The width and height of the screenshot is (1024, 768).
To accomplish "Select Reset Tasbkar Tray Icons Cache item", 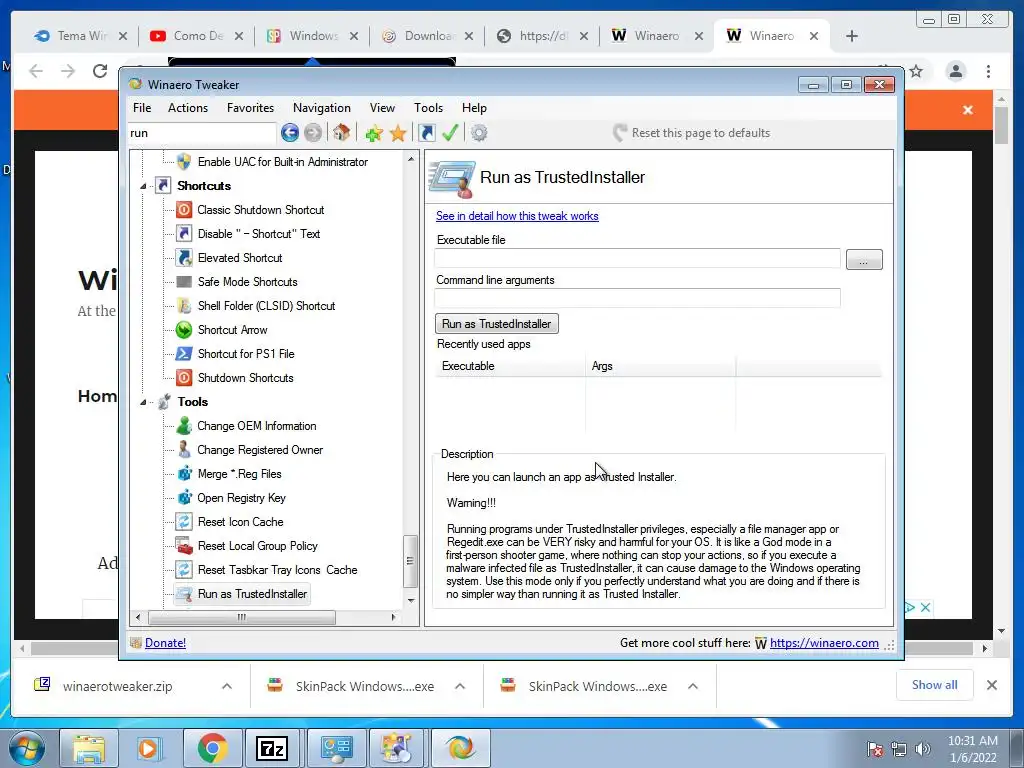I will tap(278, 570).
